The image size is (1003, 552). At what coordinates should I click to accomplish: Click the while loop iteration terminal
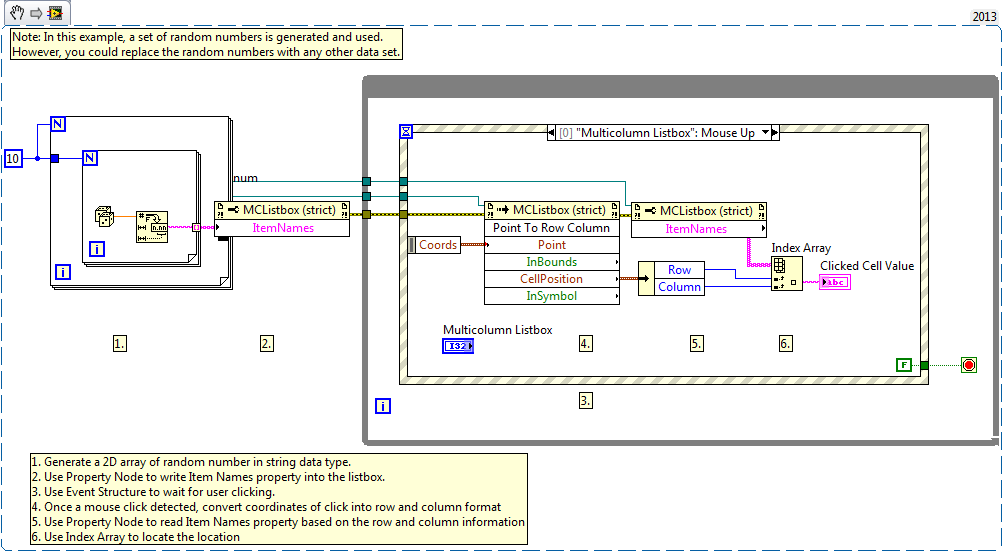[383, 406]
